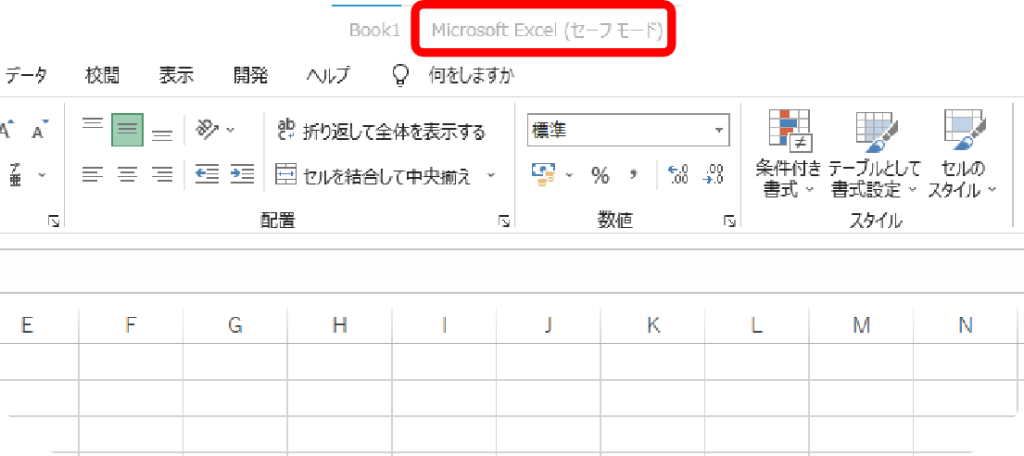Image resolution: width=1024 pixels, height=456 pixels.
Task: Open the 配置 dialog launcher
Action: point(504,221)
